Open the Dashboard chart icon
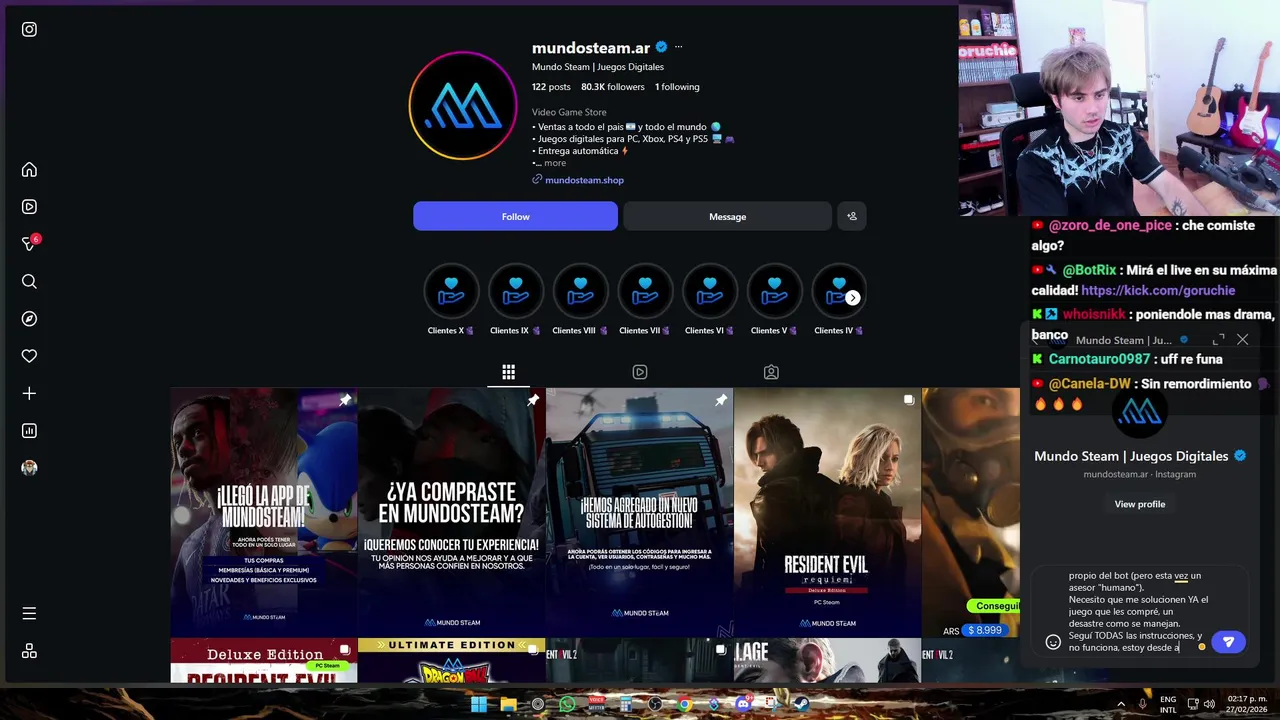This screenshot has height=720, width=1280. coord(29,431)
